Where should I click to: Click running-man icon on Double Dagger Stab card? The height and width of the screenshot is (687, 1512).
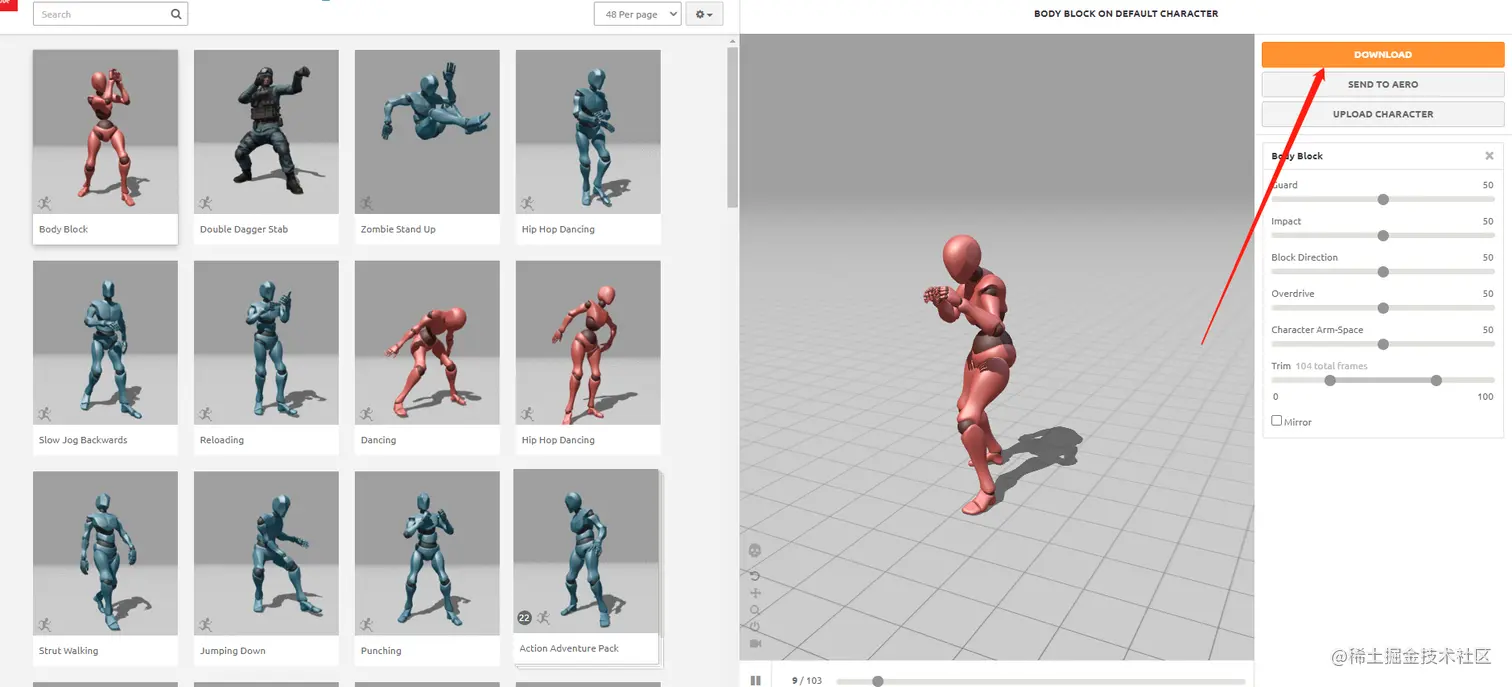(x=206, y=203)
